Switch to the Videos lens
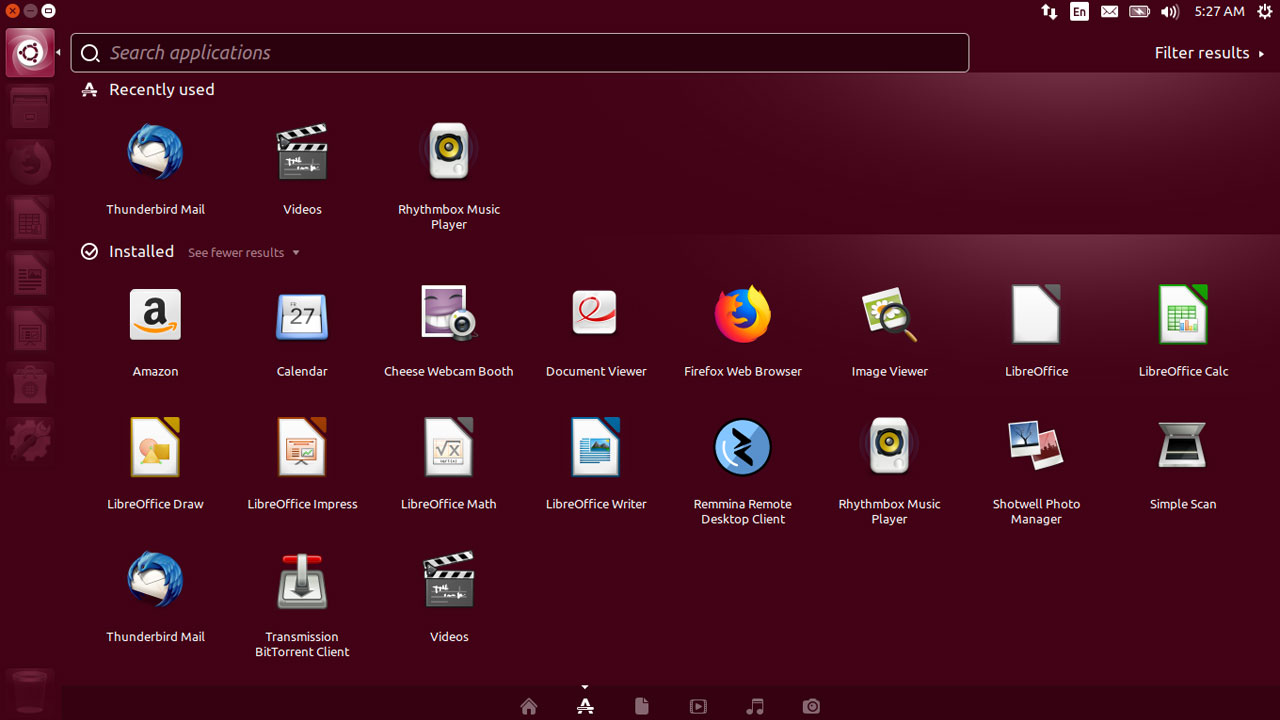Image resolution: width=1280 pixels, height=720 pixels. tap(698, 706)
